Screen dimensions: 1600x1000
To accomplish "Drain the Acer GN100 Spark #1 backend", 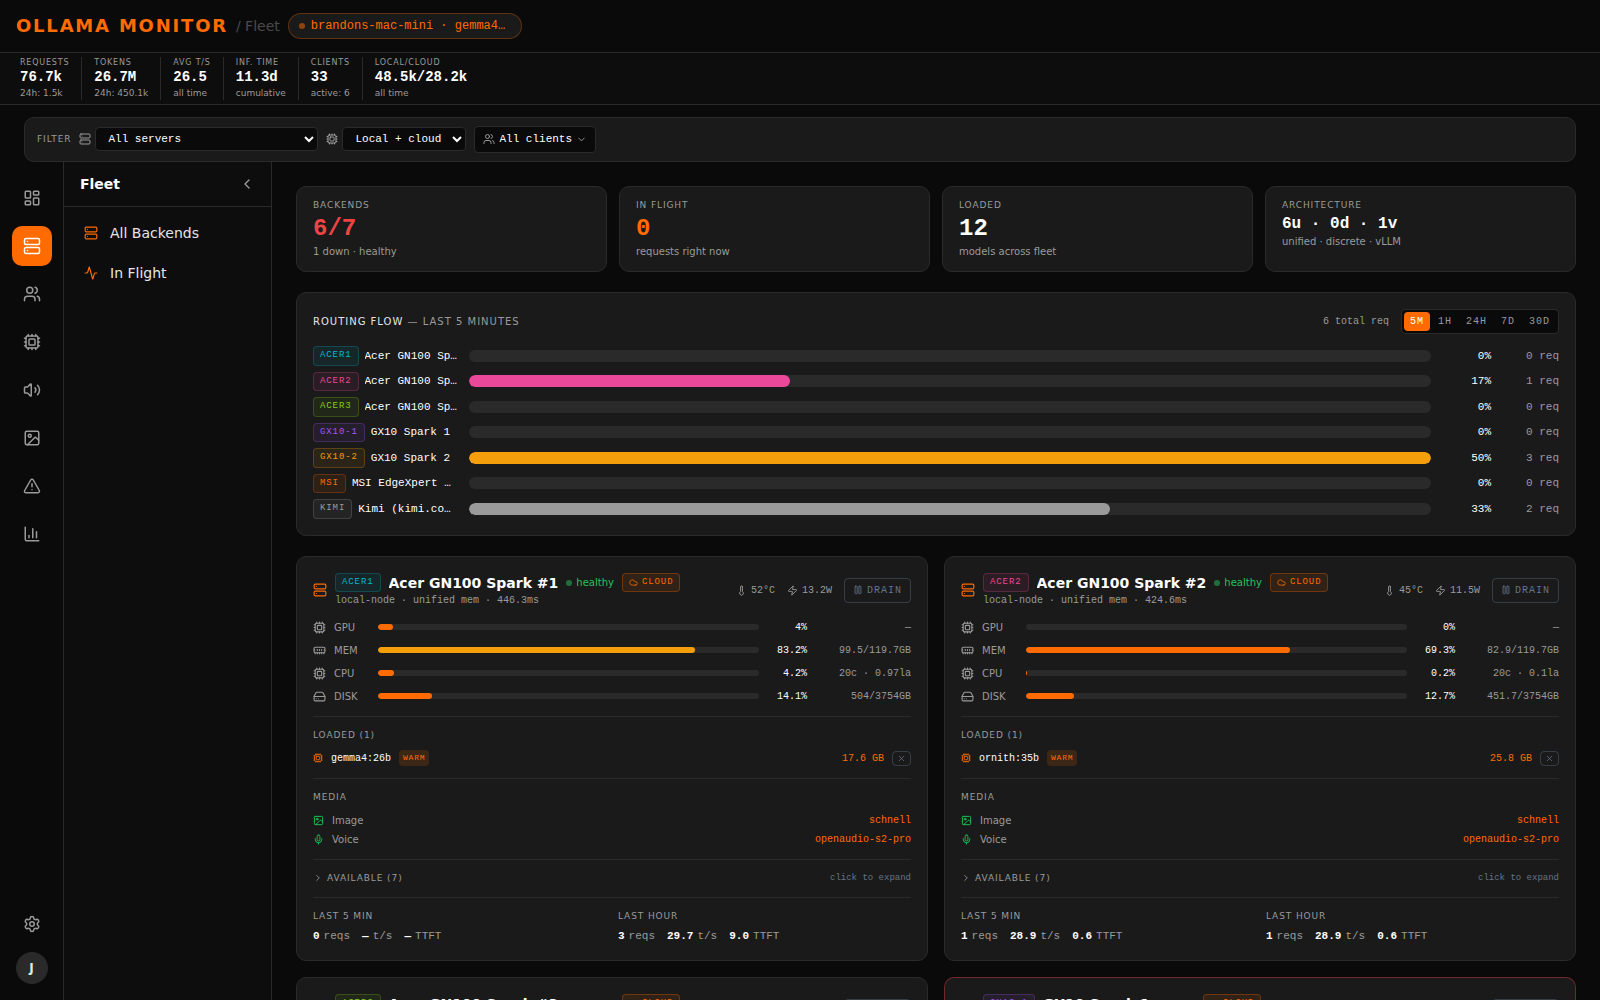I will click(877, 590).
